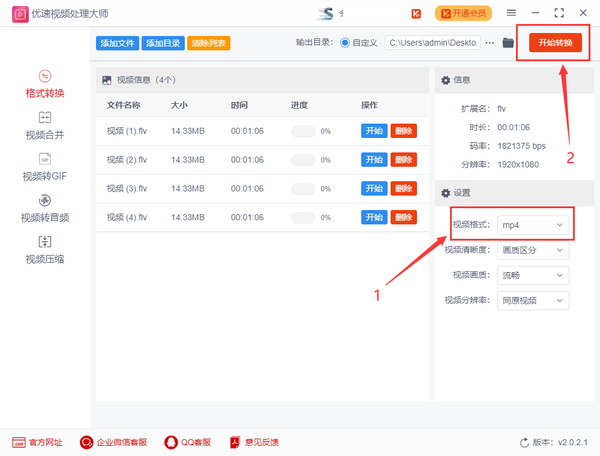Click the red K icon in title bar

(416, 14)
